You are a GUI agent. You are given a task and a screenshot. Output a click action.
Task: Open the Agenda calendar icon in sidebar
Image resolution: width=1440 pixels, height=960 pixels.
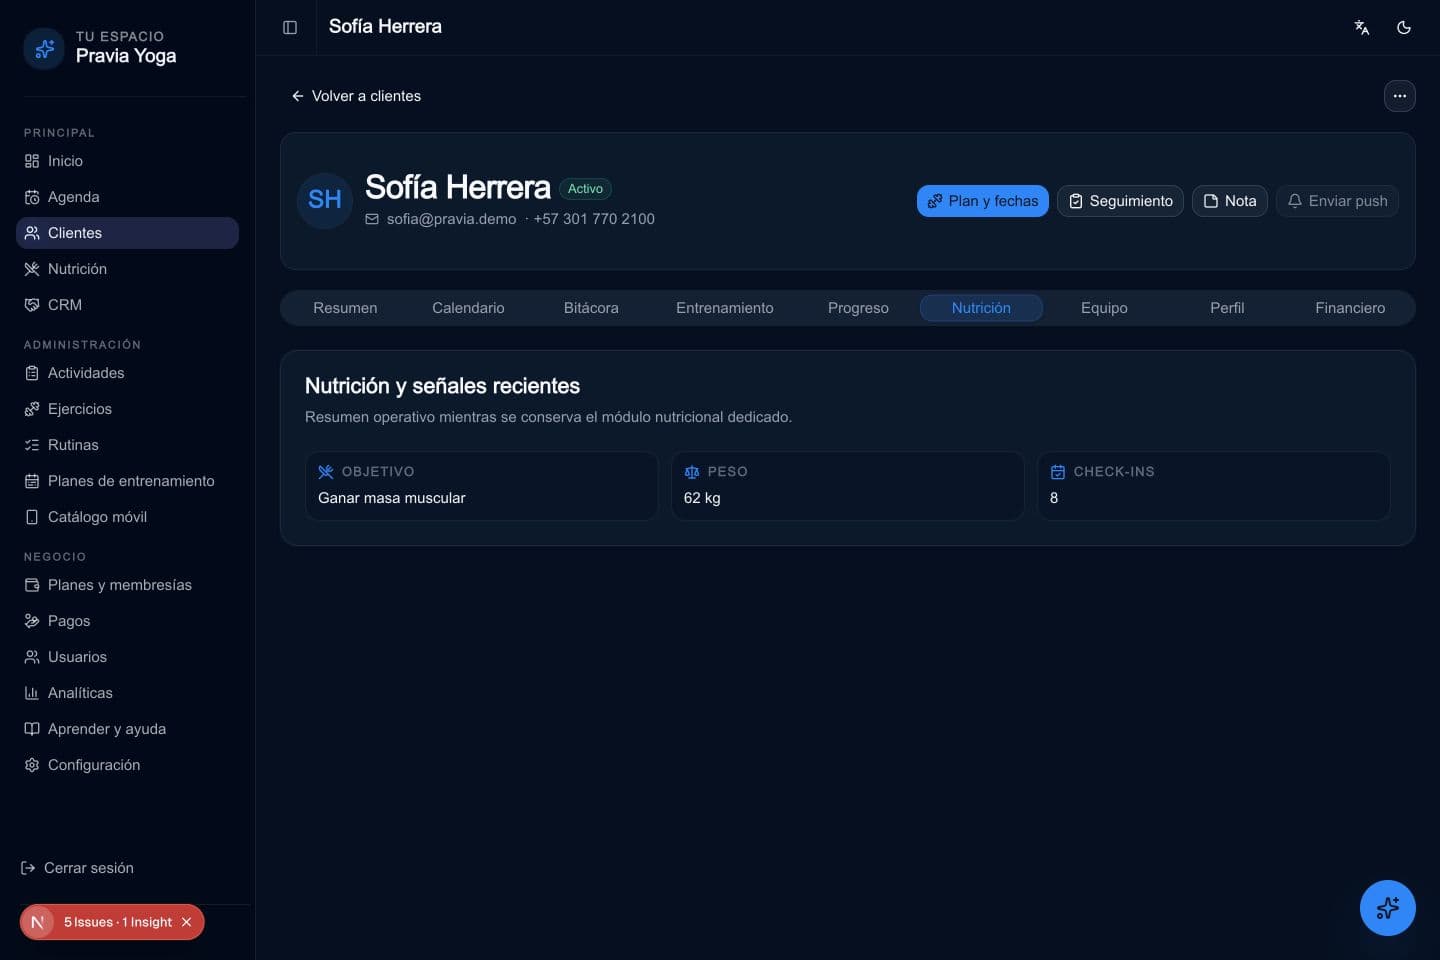point(32,197)
